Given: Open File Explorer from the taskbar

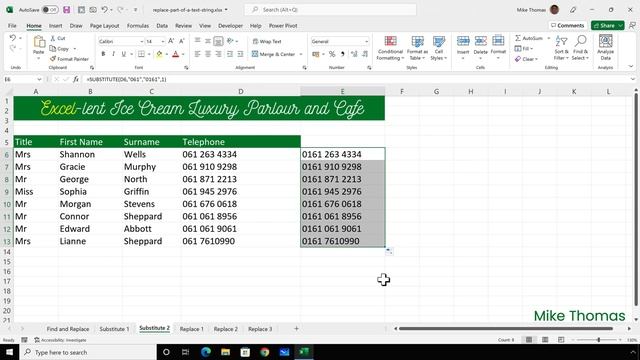Looking at the screenshot, I should point(225,352).
